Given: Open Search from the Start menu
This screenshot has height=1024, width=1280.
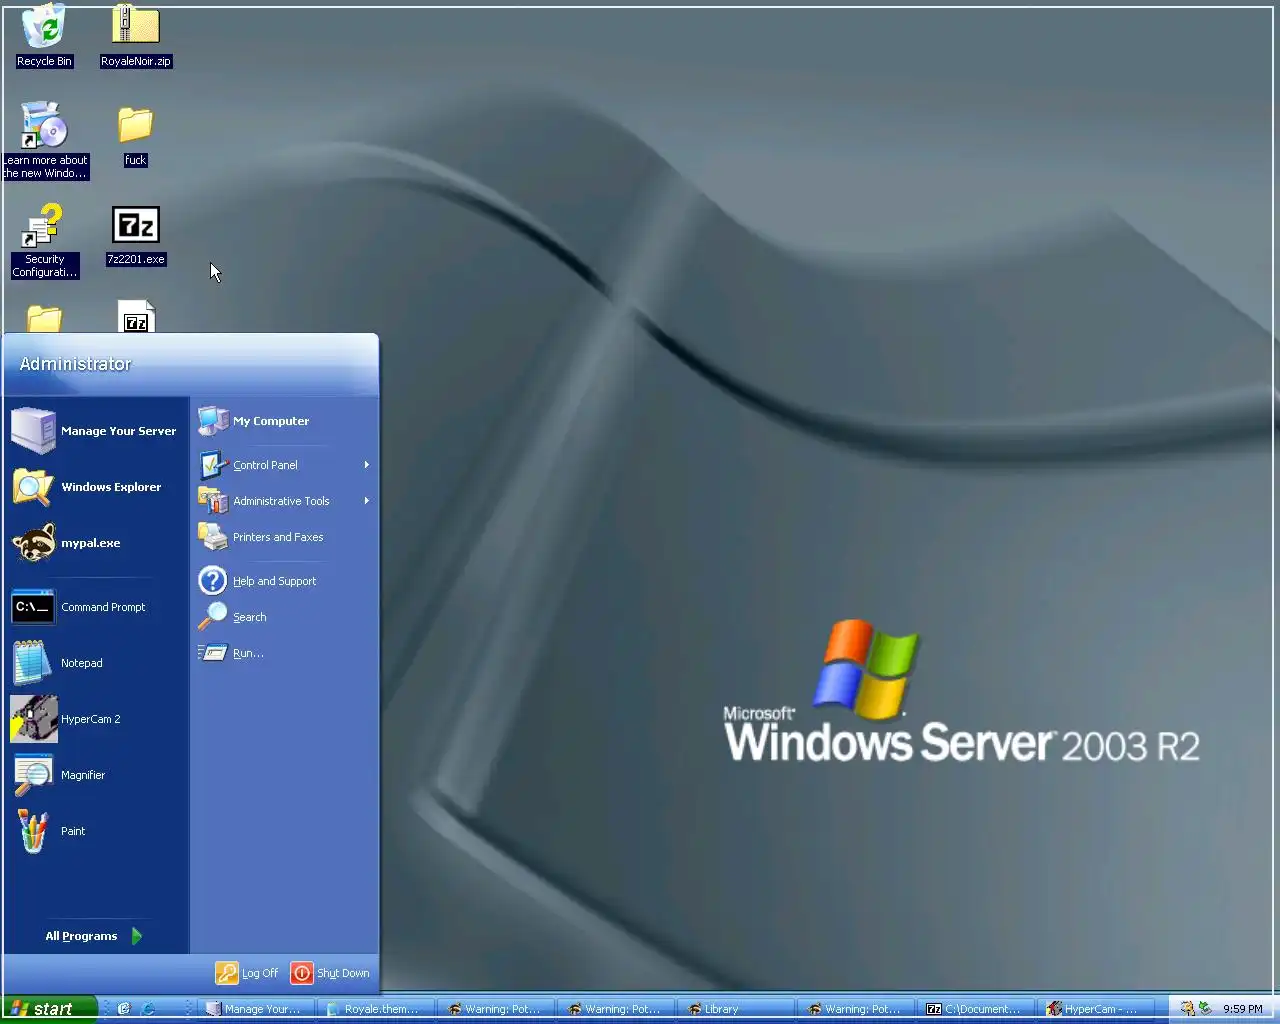Looking at the screenshot, I should [284, 617].
